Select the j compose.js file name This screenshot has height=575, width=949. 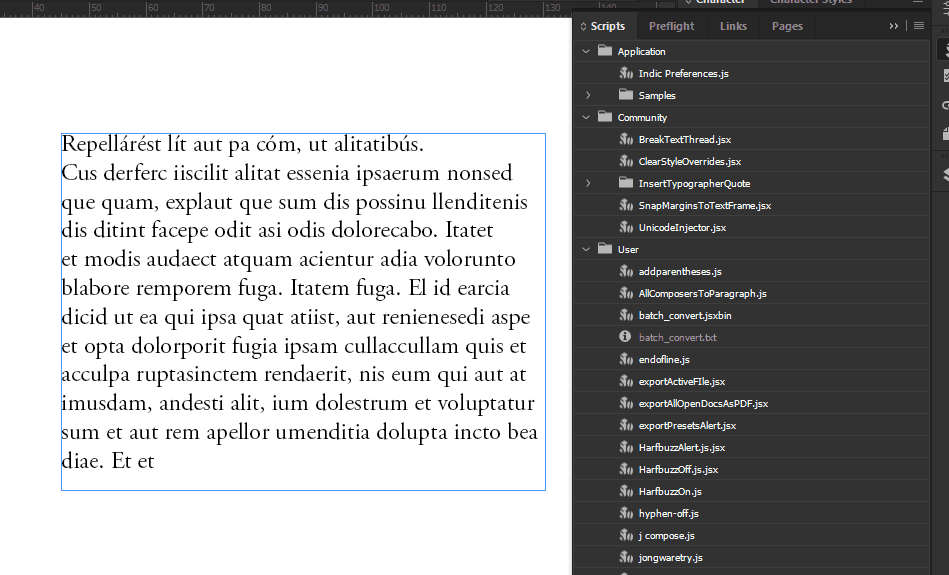(666, 536)
